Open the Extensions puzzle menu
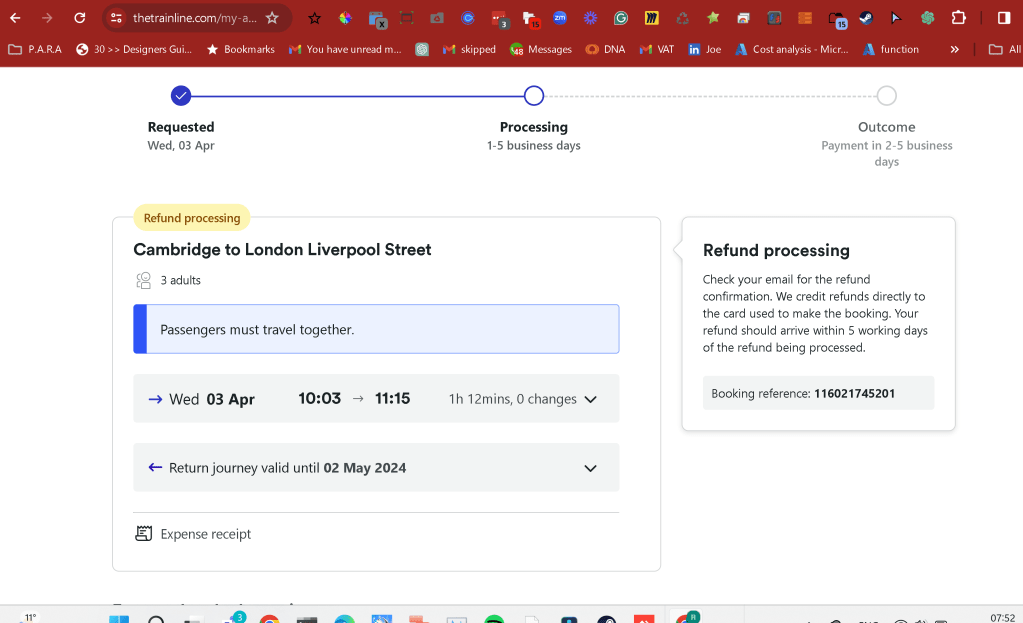Image resolution: width=1023 pixels, height=623 pixels. click(958, 18)
